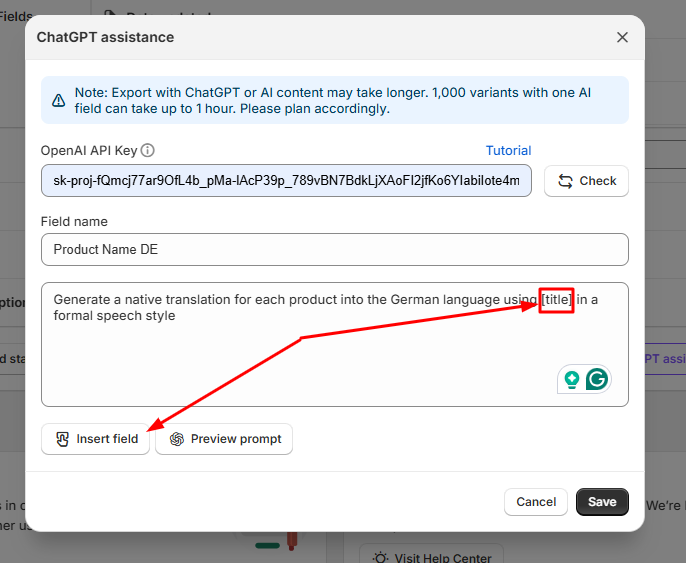The image size is (686, 563).
Task: Click the 'Field name' label text
Action: click(74, 221)
